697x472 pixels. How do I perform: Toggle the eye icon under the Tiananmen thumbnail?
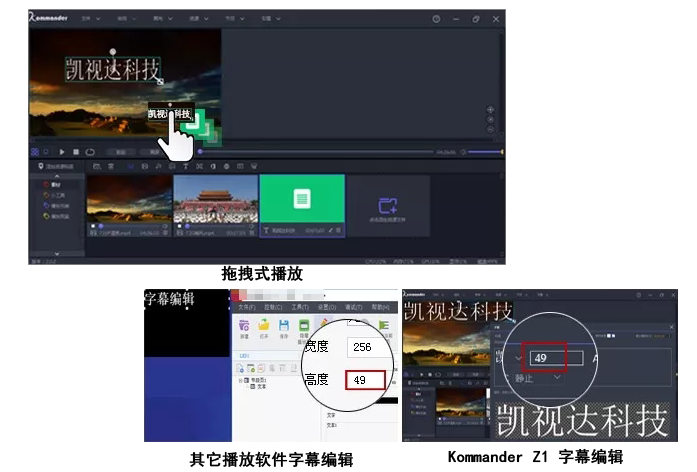251,226
